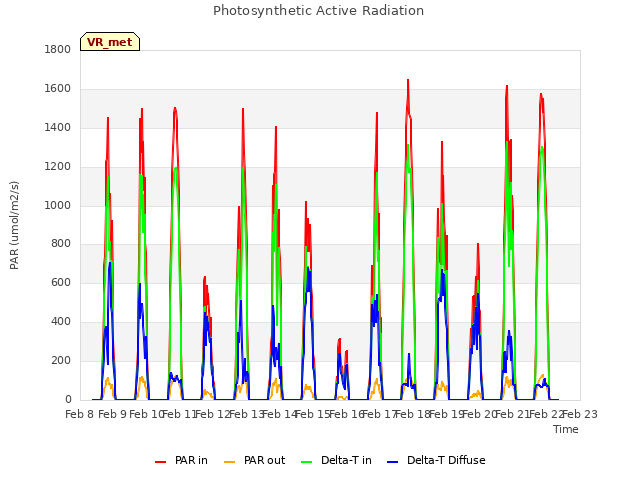Select the 'Delta-T Diffuse' legend label
Viewport: 640px width, 480px height.
point(446,460)
